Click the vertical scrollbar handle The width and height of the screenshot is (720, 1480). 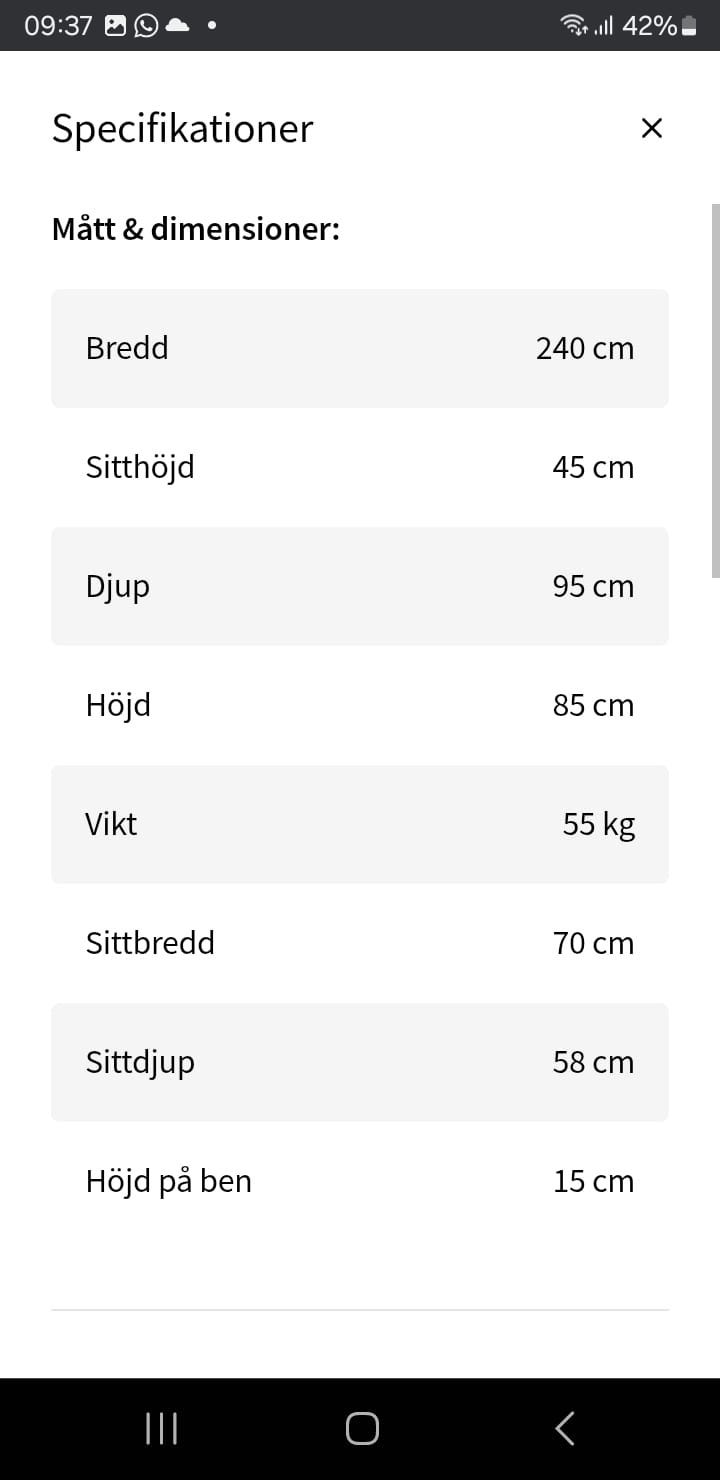point(714,390)
